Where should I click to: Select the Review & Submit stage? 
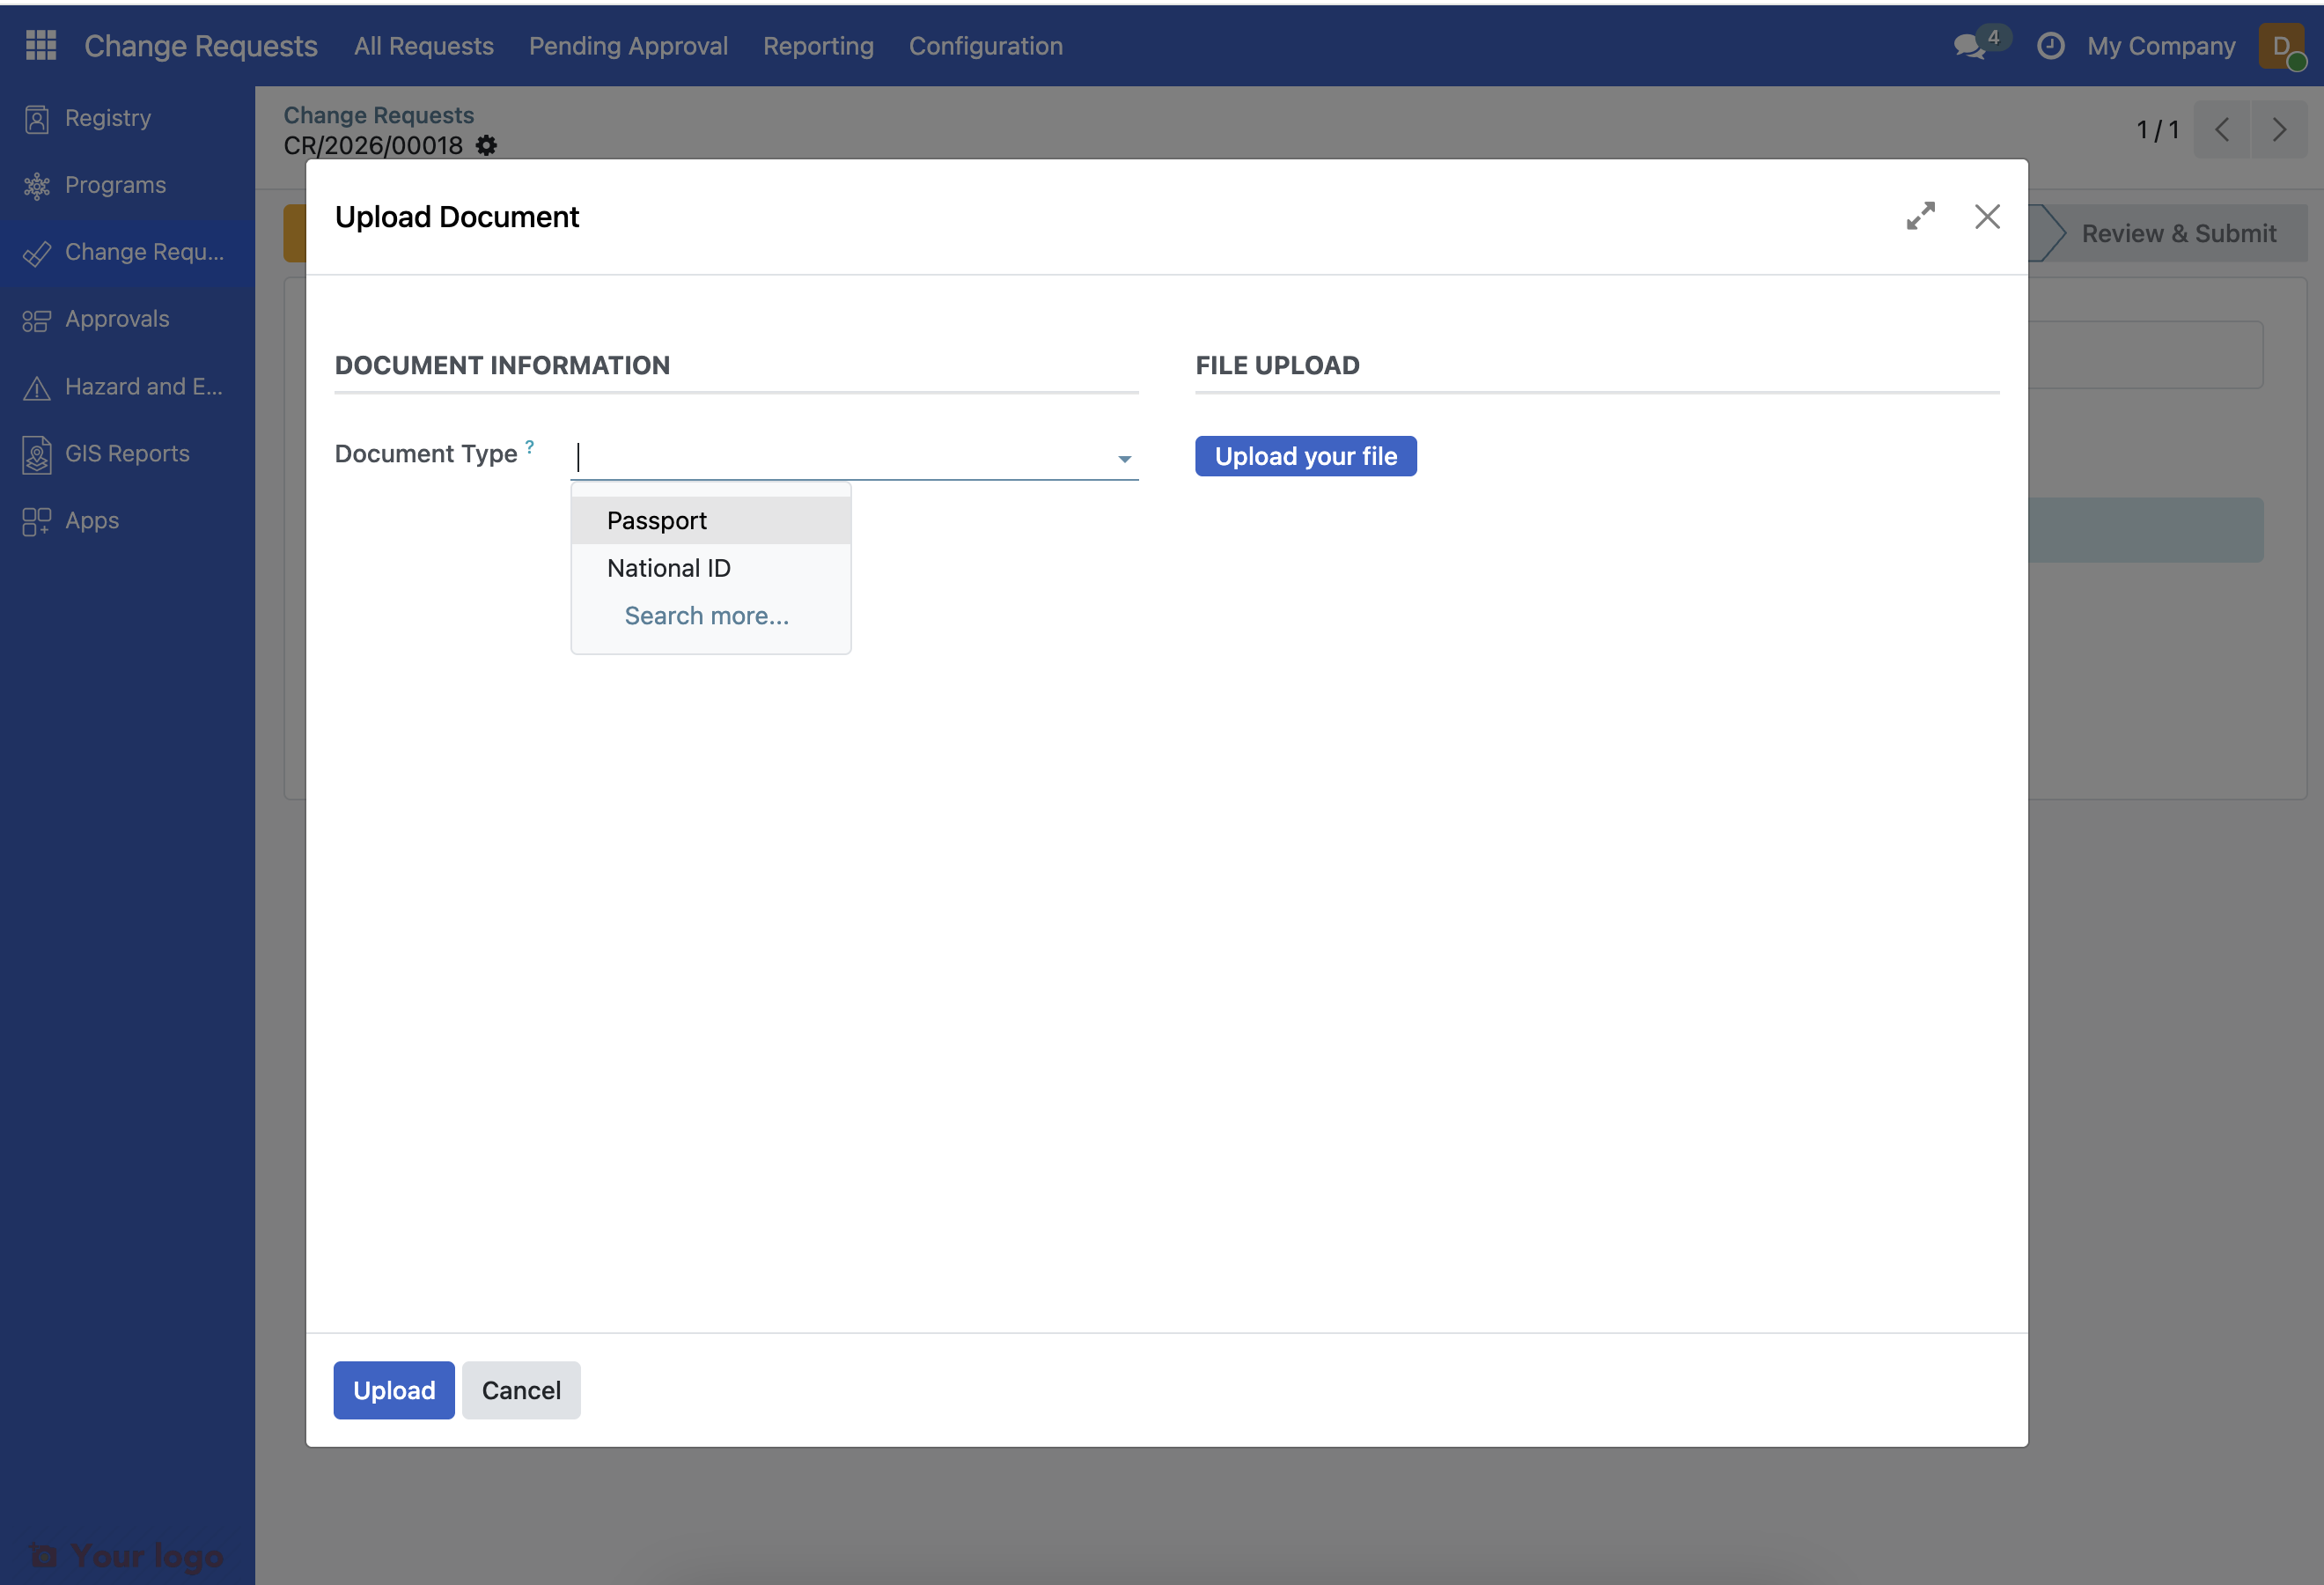coord(2178,233)
